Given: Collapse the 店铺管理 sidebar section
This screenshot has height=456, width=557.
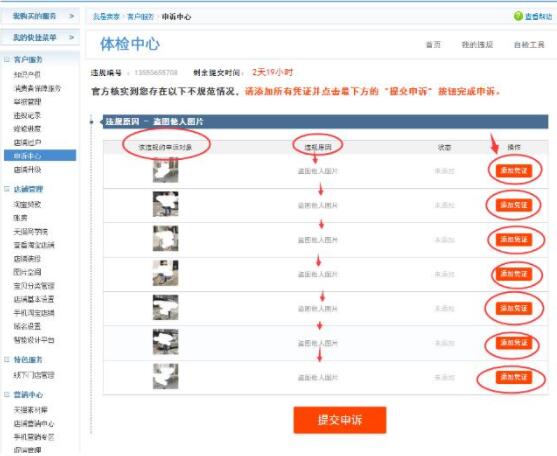Looking at the screenshot, I should coord(7,189).
